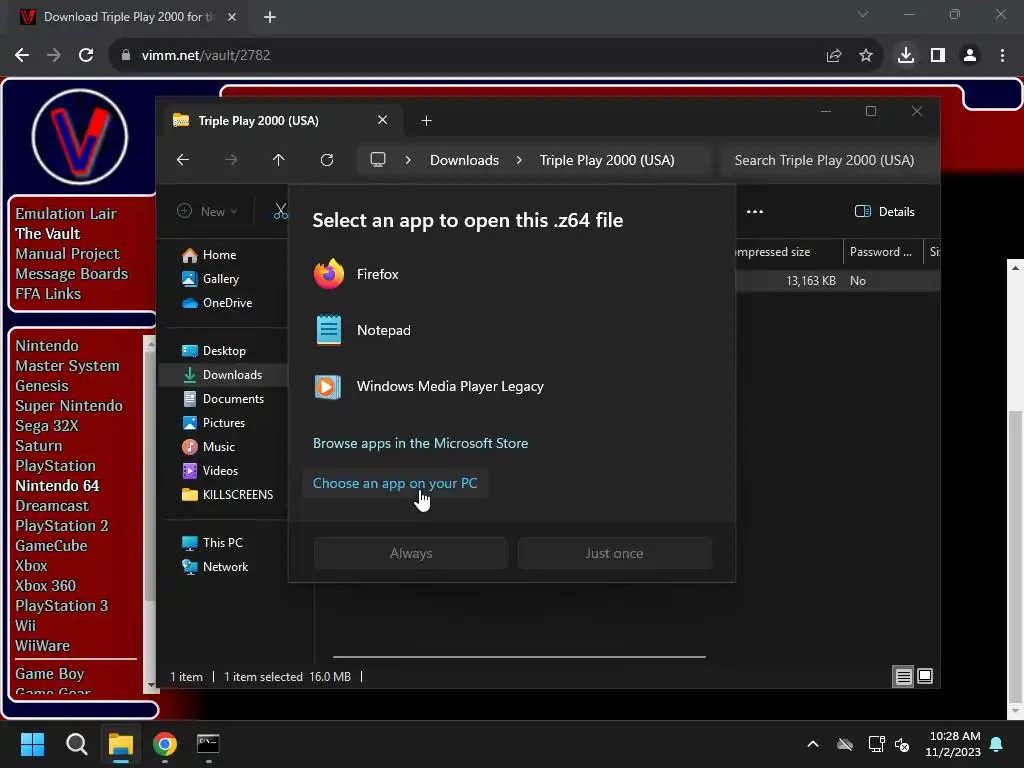Pick Windows Media Player Legacy app
The width and height of the screenshot is (1024, 768).
(511, 387)
